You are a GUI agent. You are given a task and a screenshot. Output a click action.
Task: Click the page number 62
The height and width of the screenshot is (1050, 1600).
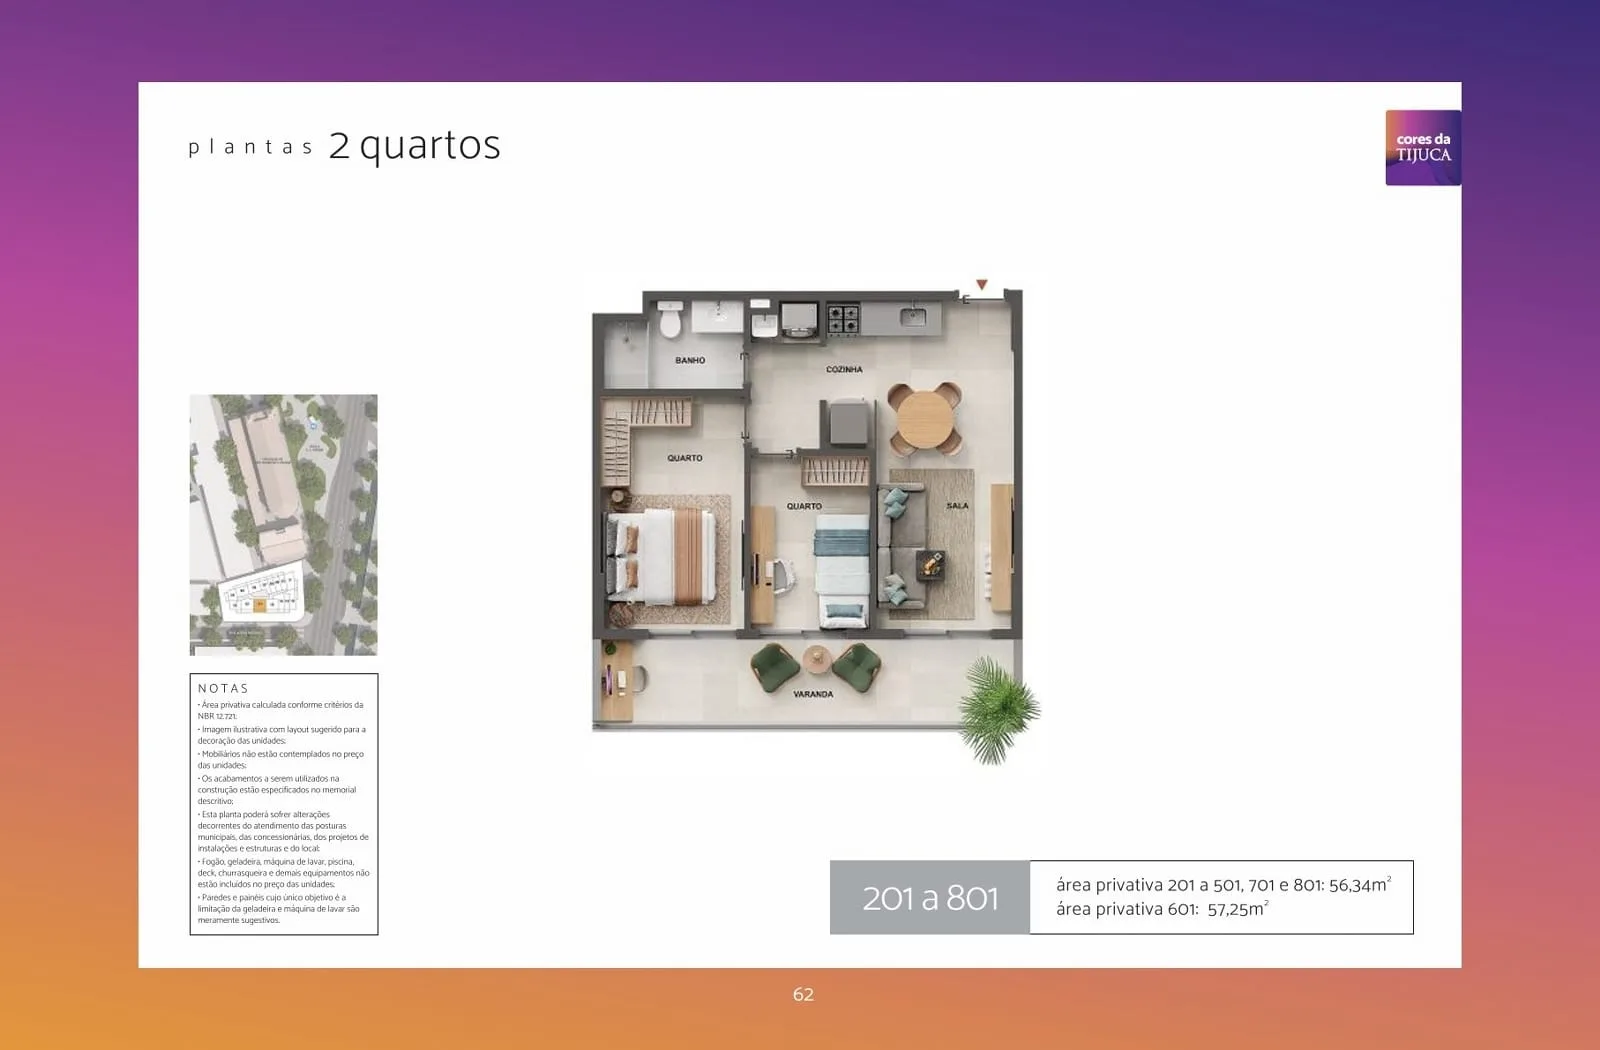[803, 994]
